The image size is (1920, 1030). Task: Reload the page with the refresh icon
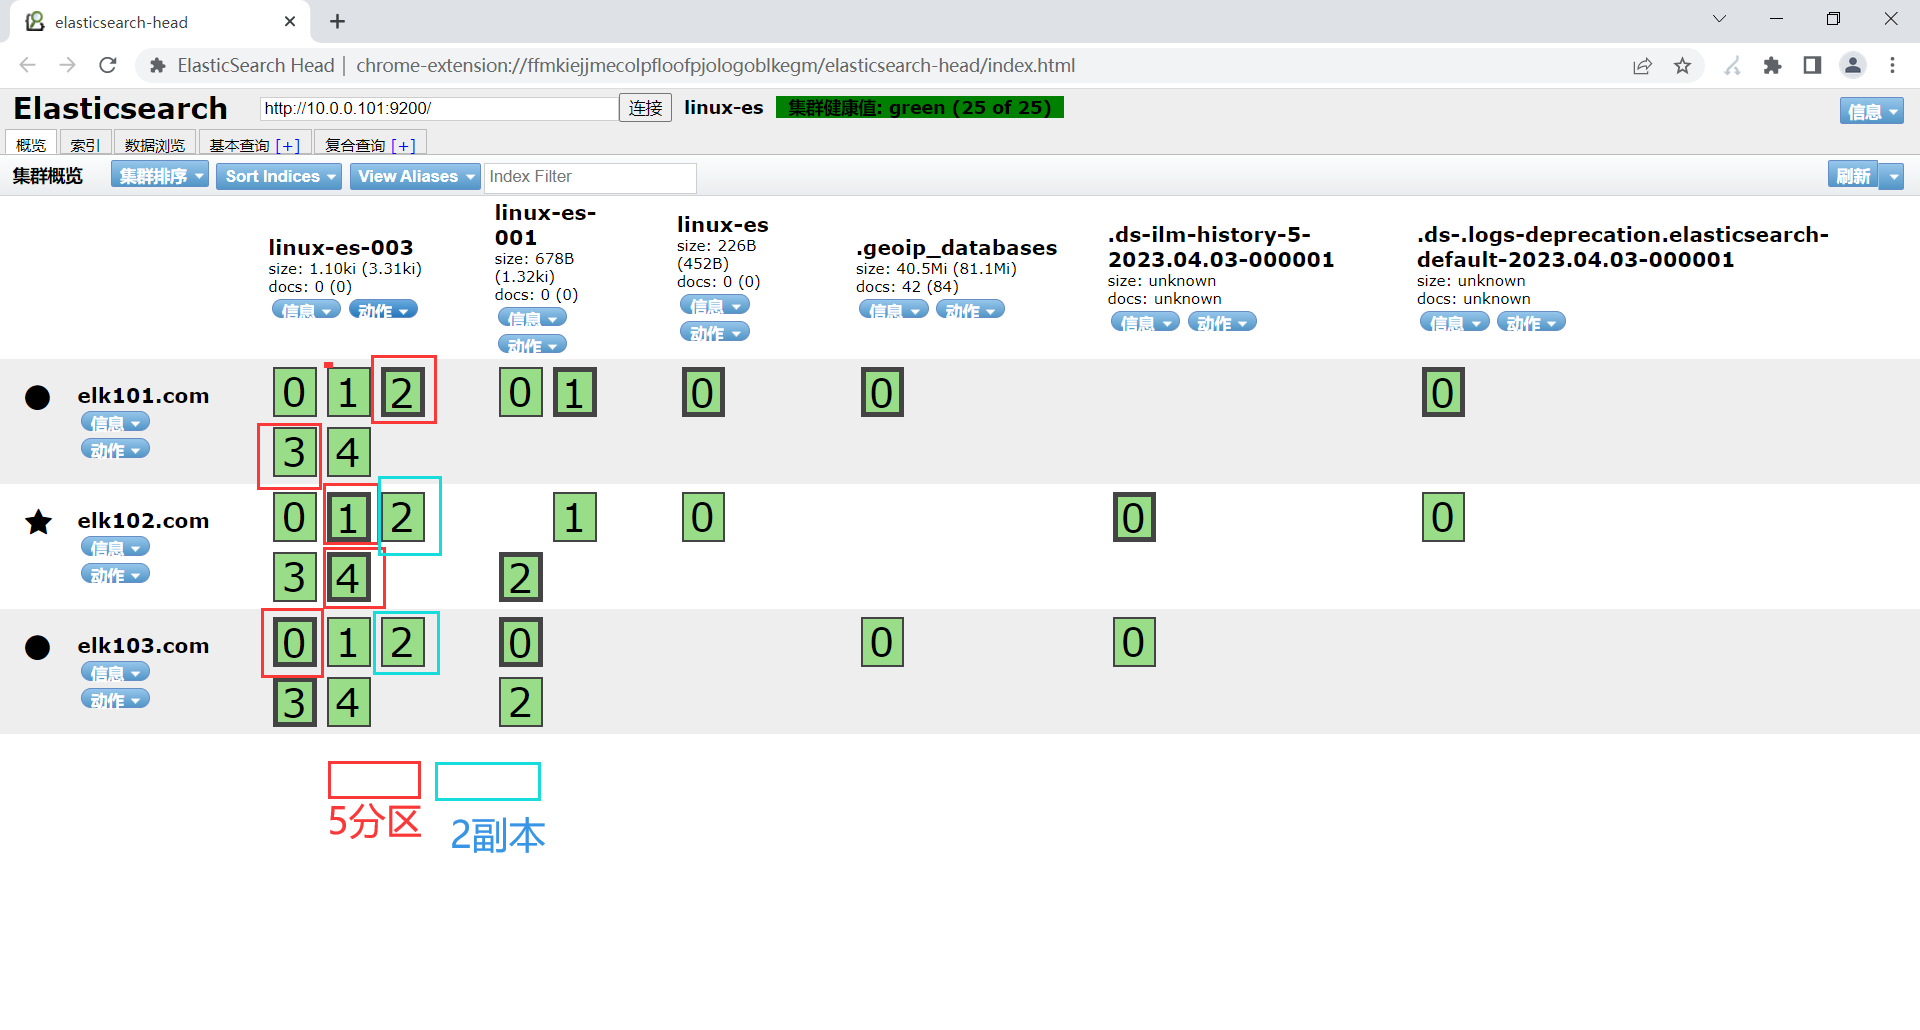[108, 65]
